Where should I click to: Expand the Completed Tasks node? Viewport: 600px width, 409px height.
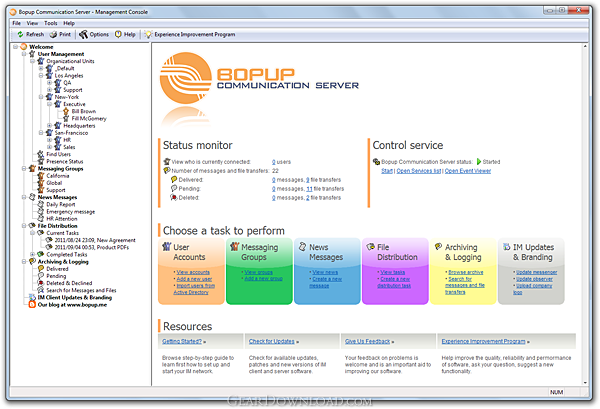33,254
